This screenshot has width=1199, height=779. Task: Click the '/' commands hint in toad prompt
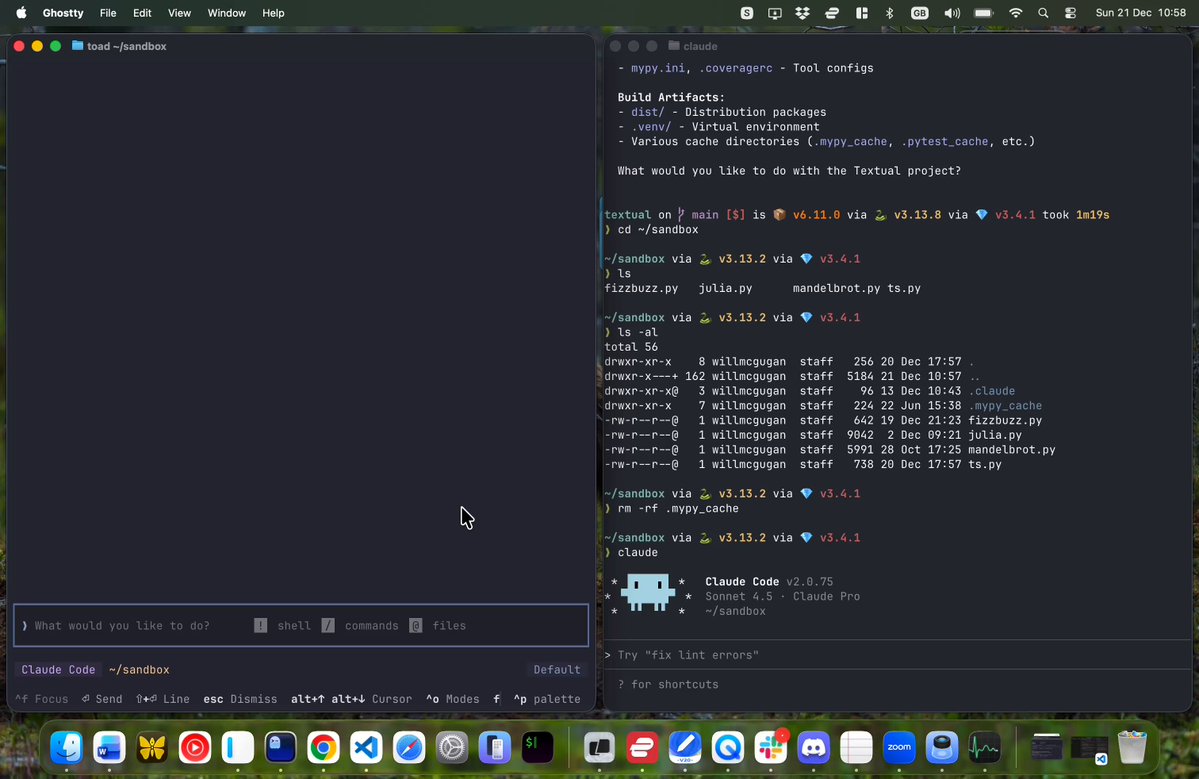pyautogui.click(x=328, y=625)
